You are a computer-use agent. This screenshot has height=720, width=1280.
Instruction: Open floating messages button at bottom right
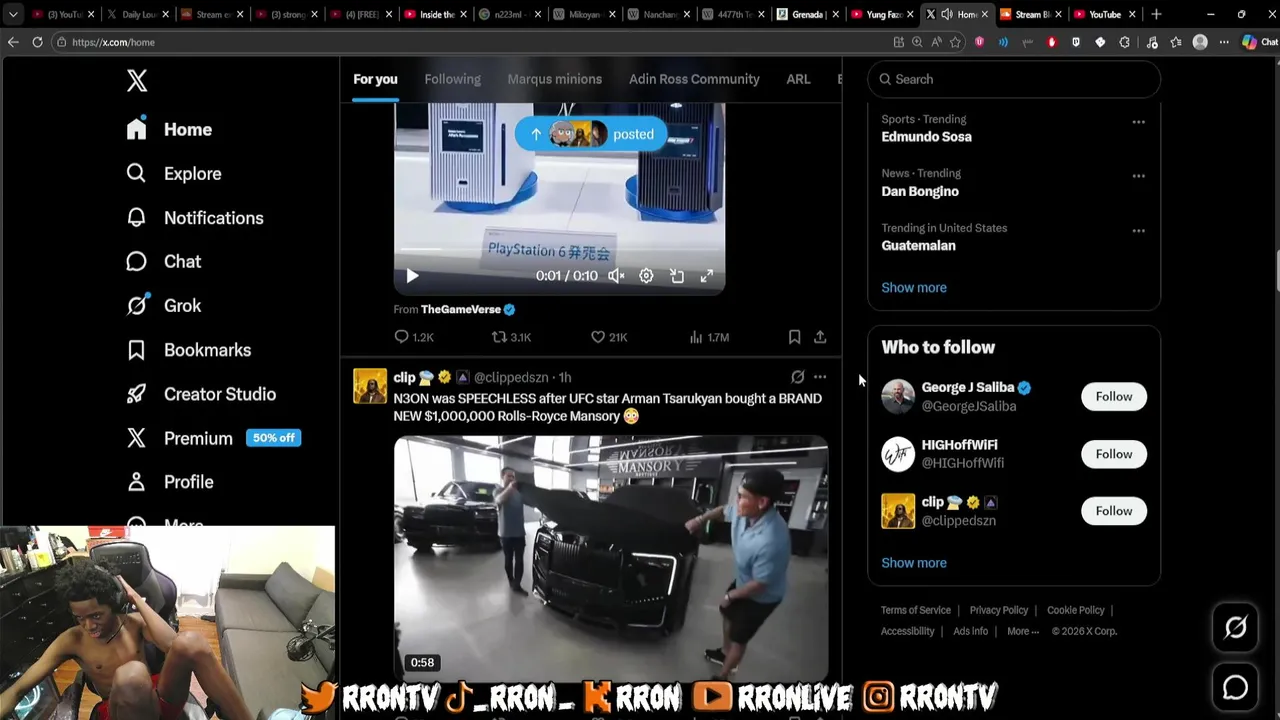(1235, 688)
